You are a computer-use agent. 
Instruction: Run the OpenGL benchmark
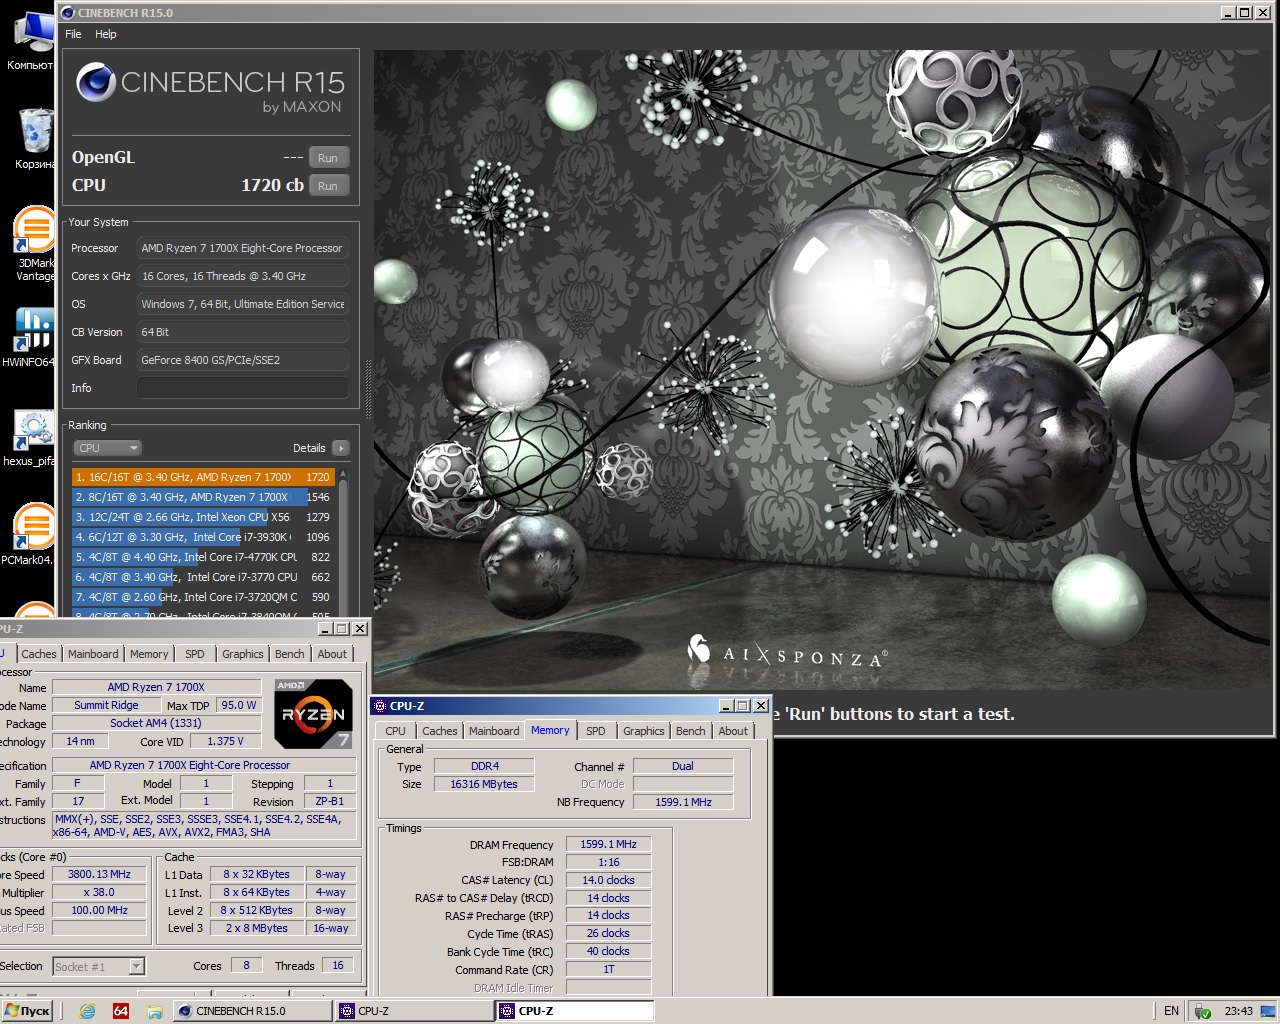[x=328, y=158]
